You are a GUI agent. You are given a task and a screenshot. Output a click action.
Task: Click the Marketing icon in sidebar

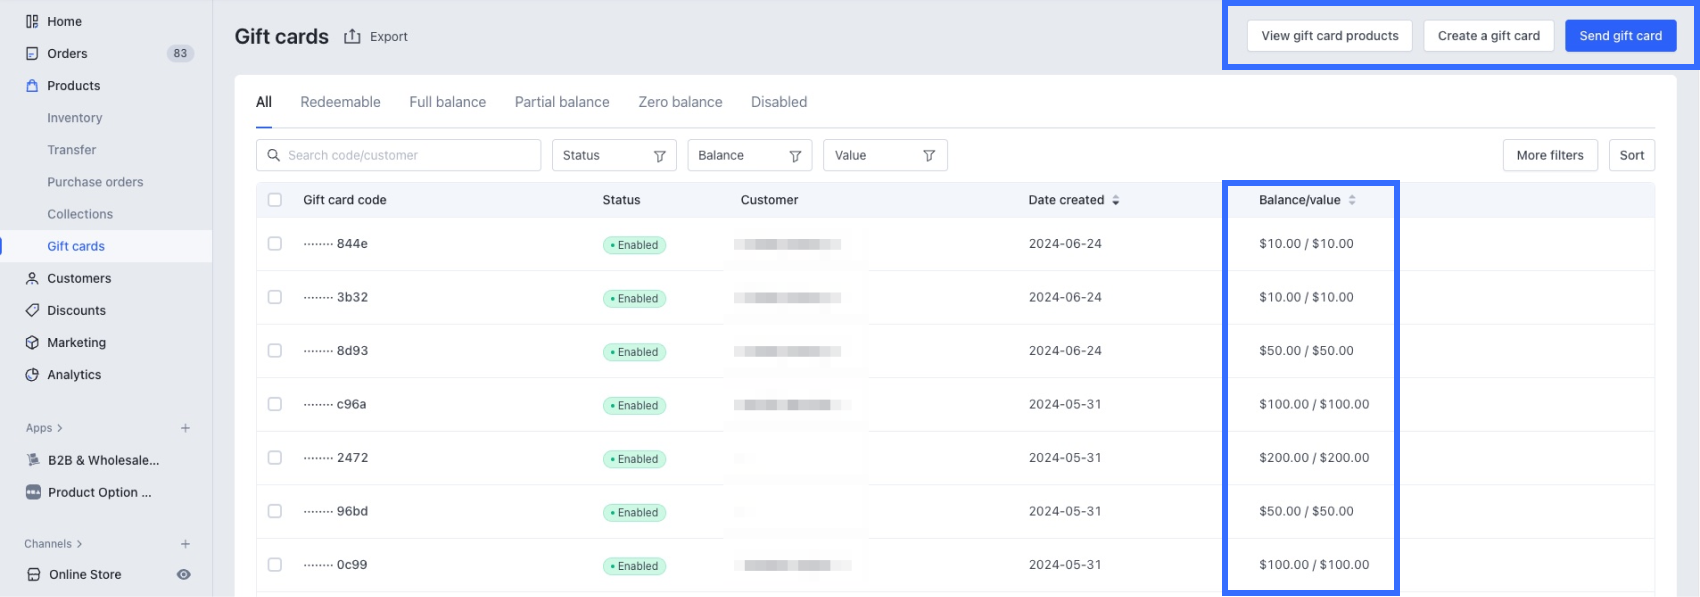[x=32, y=343]
